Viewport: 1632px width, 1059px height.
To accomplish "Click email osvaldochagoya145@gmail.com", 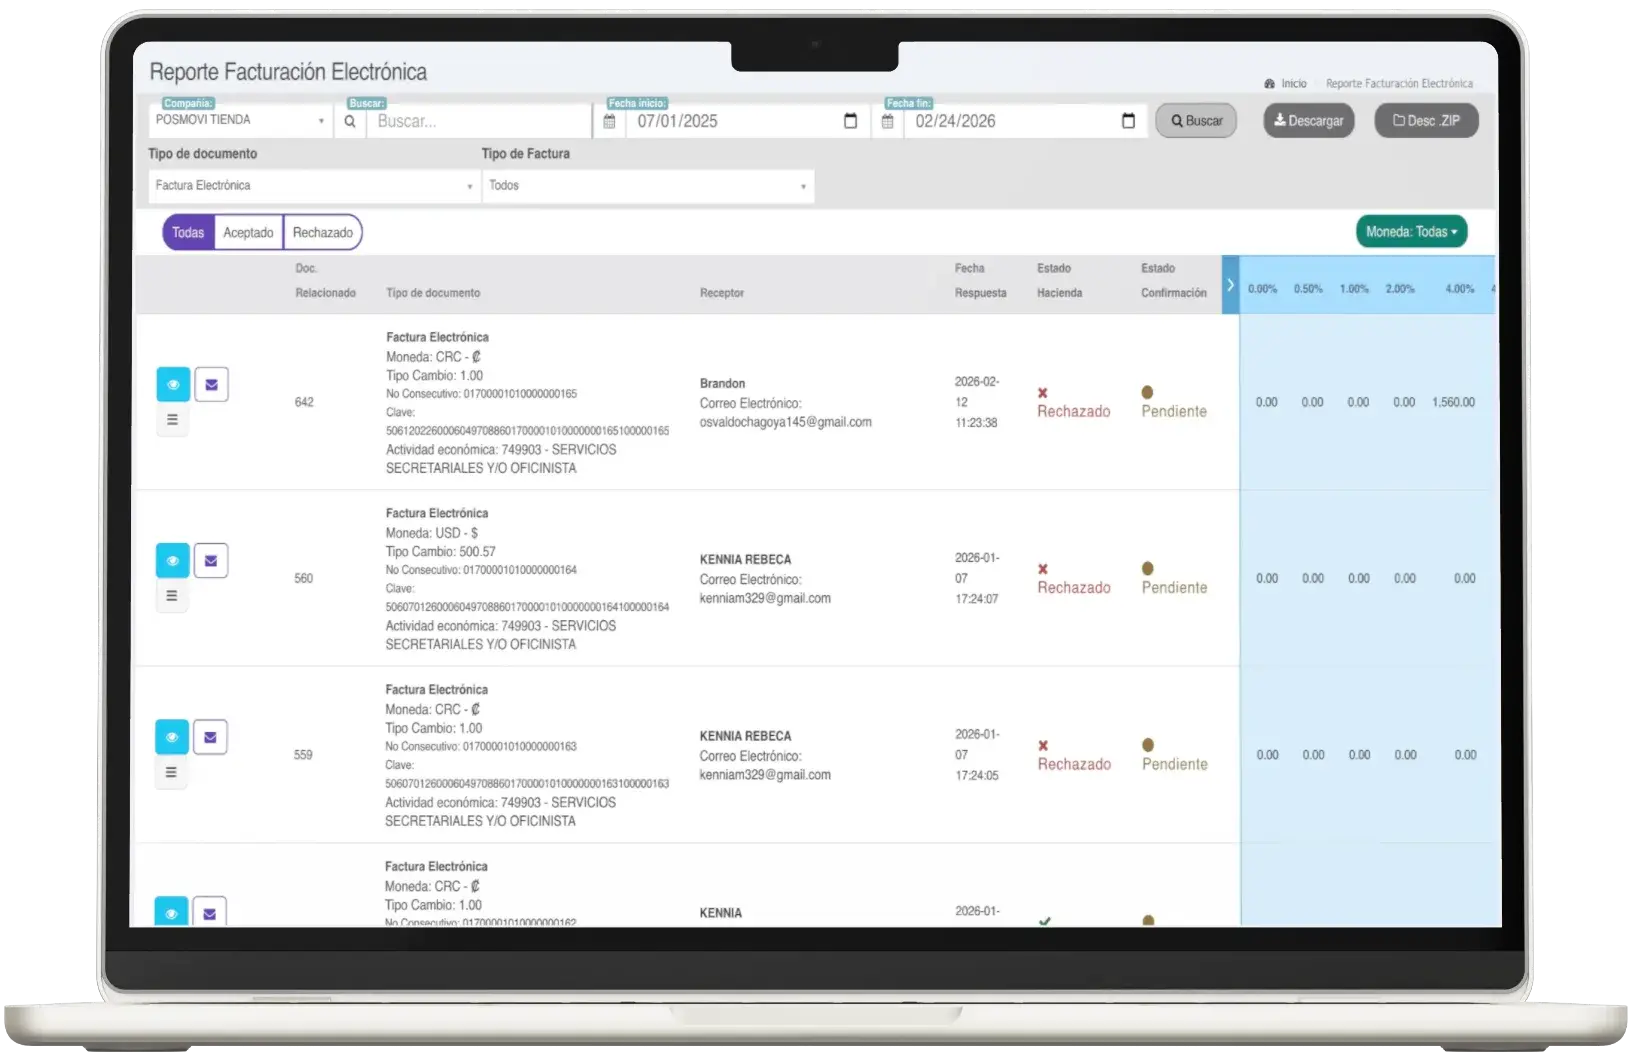I will coord(785,422).
